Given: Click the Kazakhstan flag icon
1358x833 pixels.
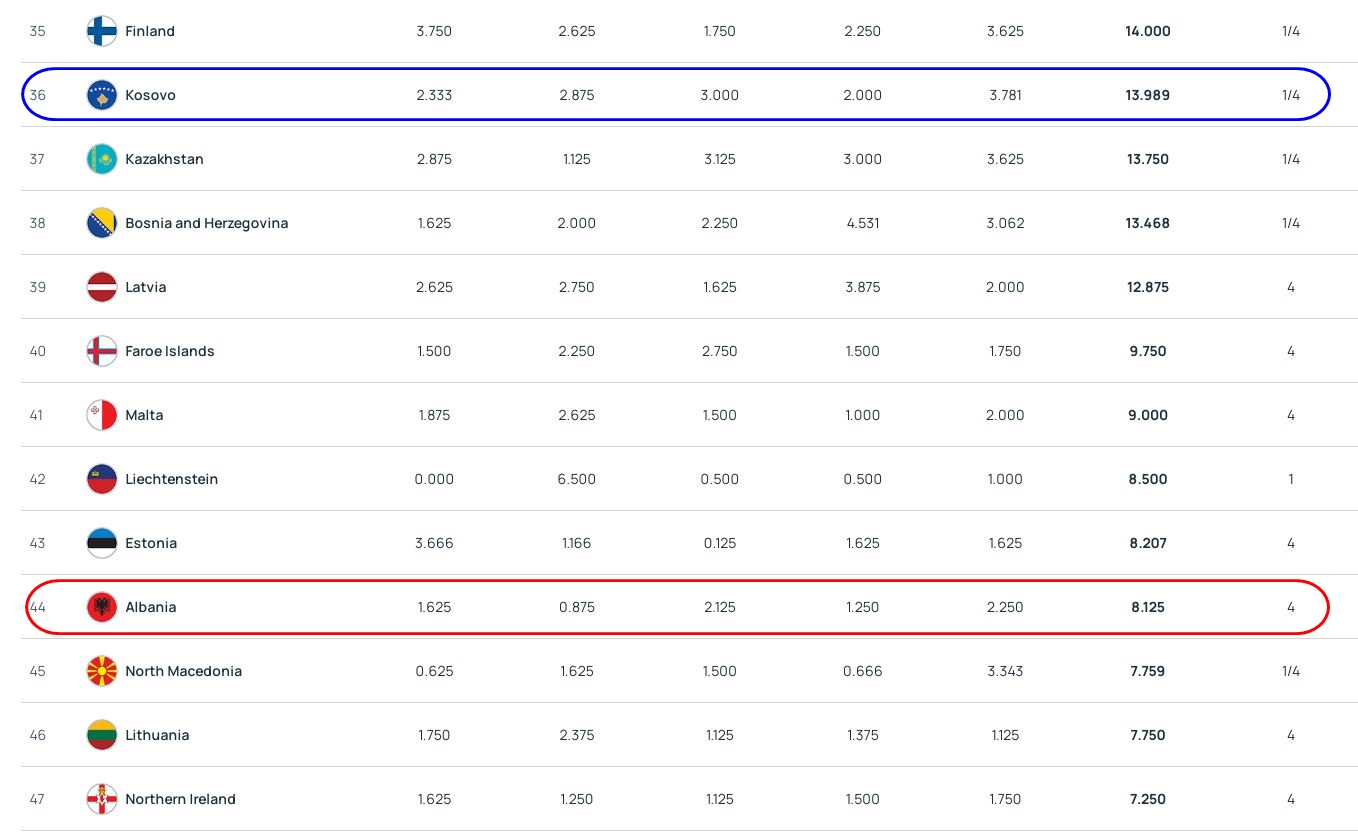Looking at the screenshot, I should 102,159.
